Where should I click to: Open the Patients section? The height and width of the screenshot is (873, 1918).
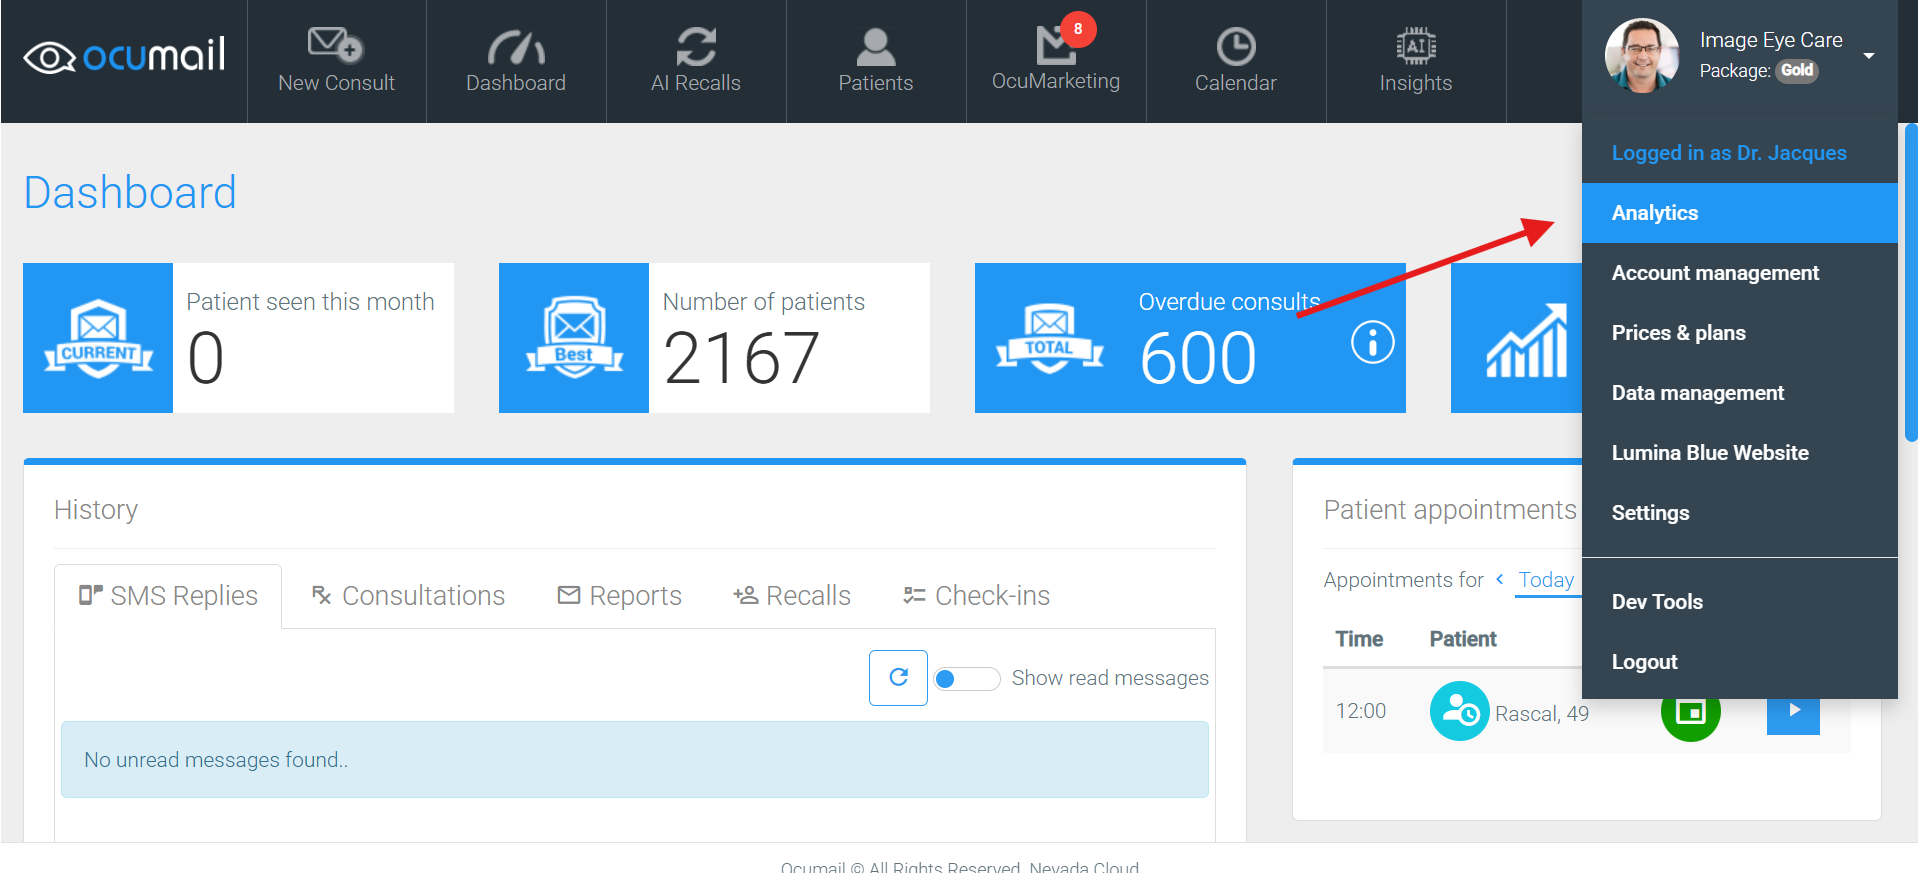coord(876,61)
